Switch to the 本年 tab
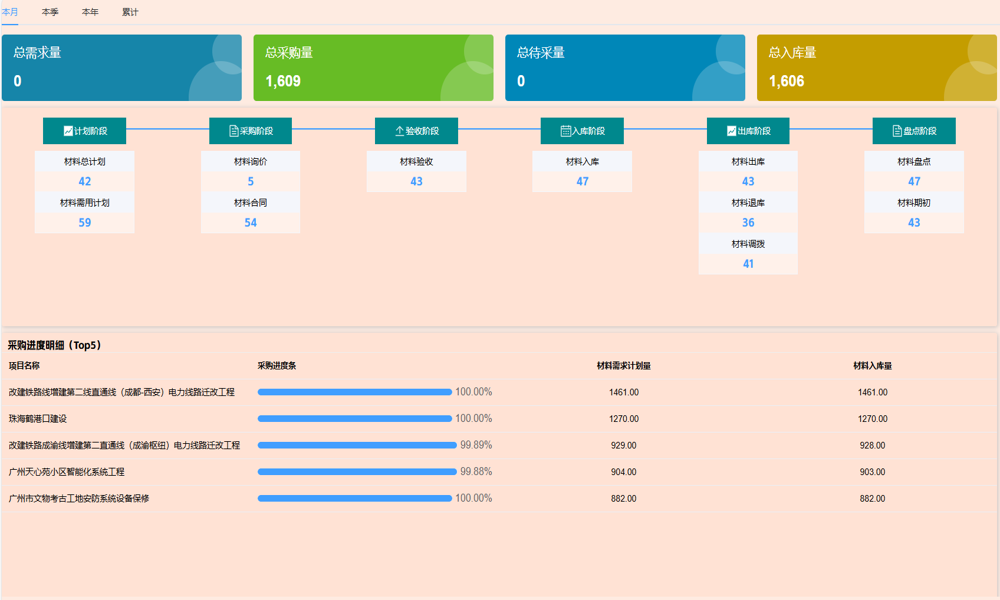 tap(89, 11)
